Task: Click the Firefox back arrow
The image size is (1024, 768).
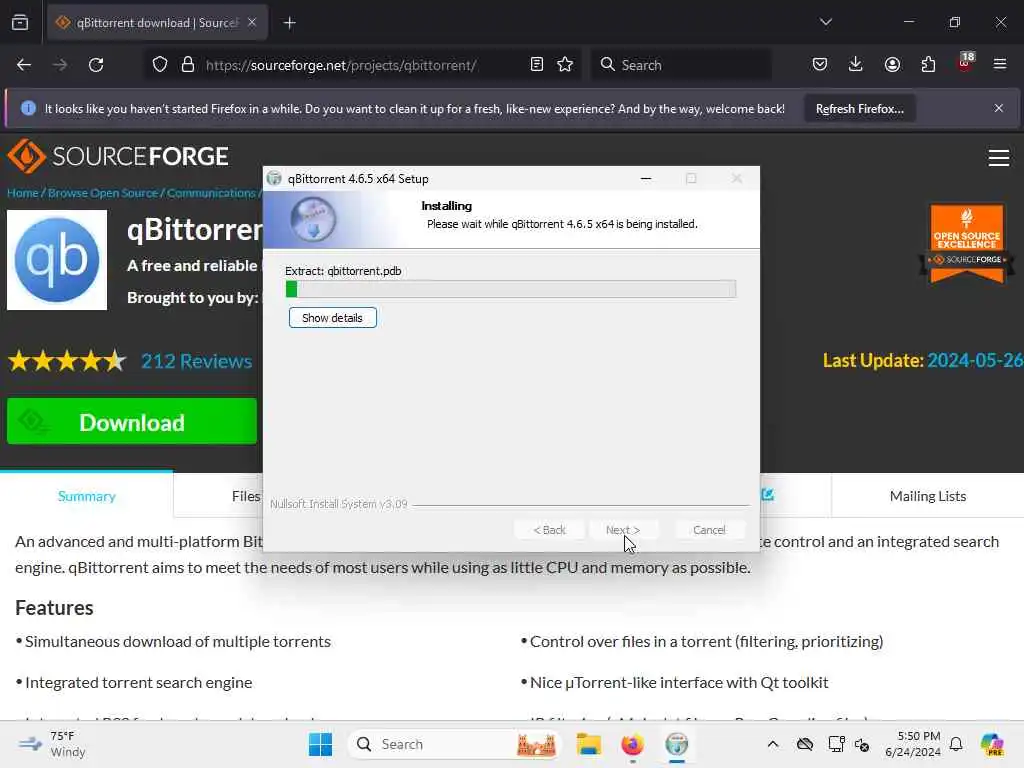Action: pos(24,65)
